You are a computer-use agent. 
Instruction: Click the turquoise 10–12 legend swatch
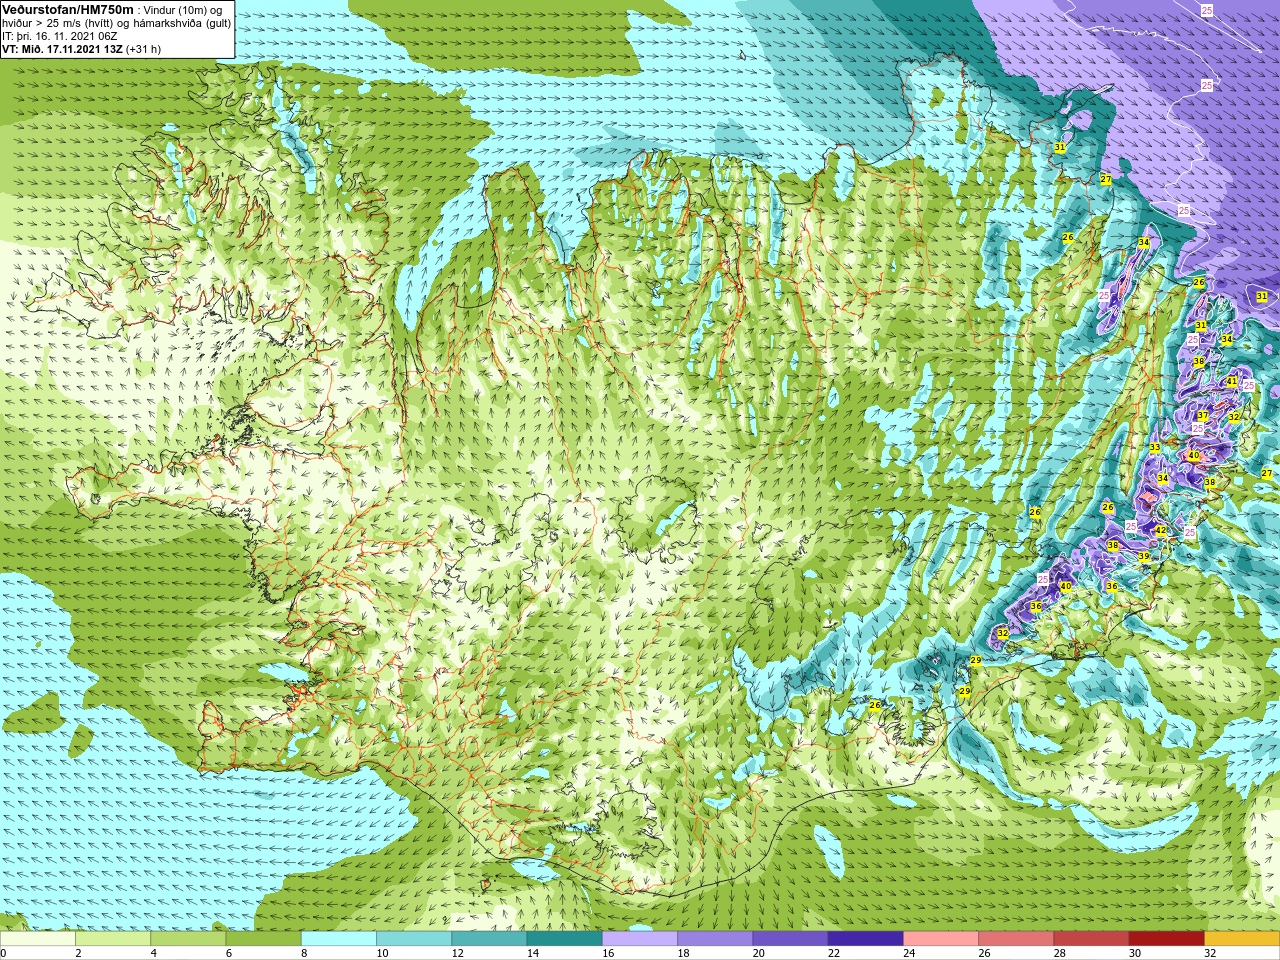414,939
